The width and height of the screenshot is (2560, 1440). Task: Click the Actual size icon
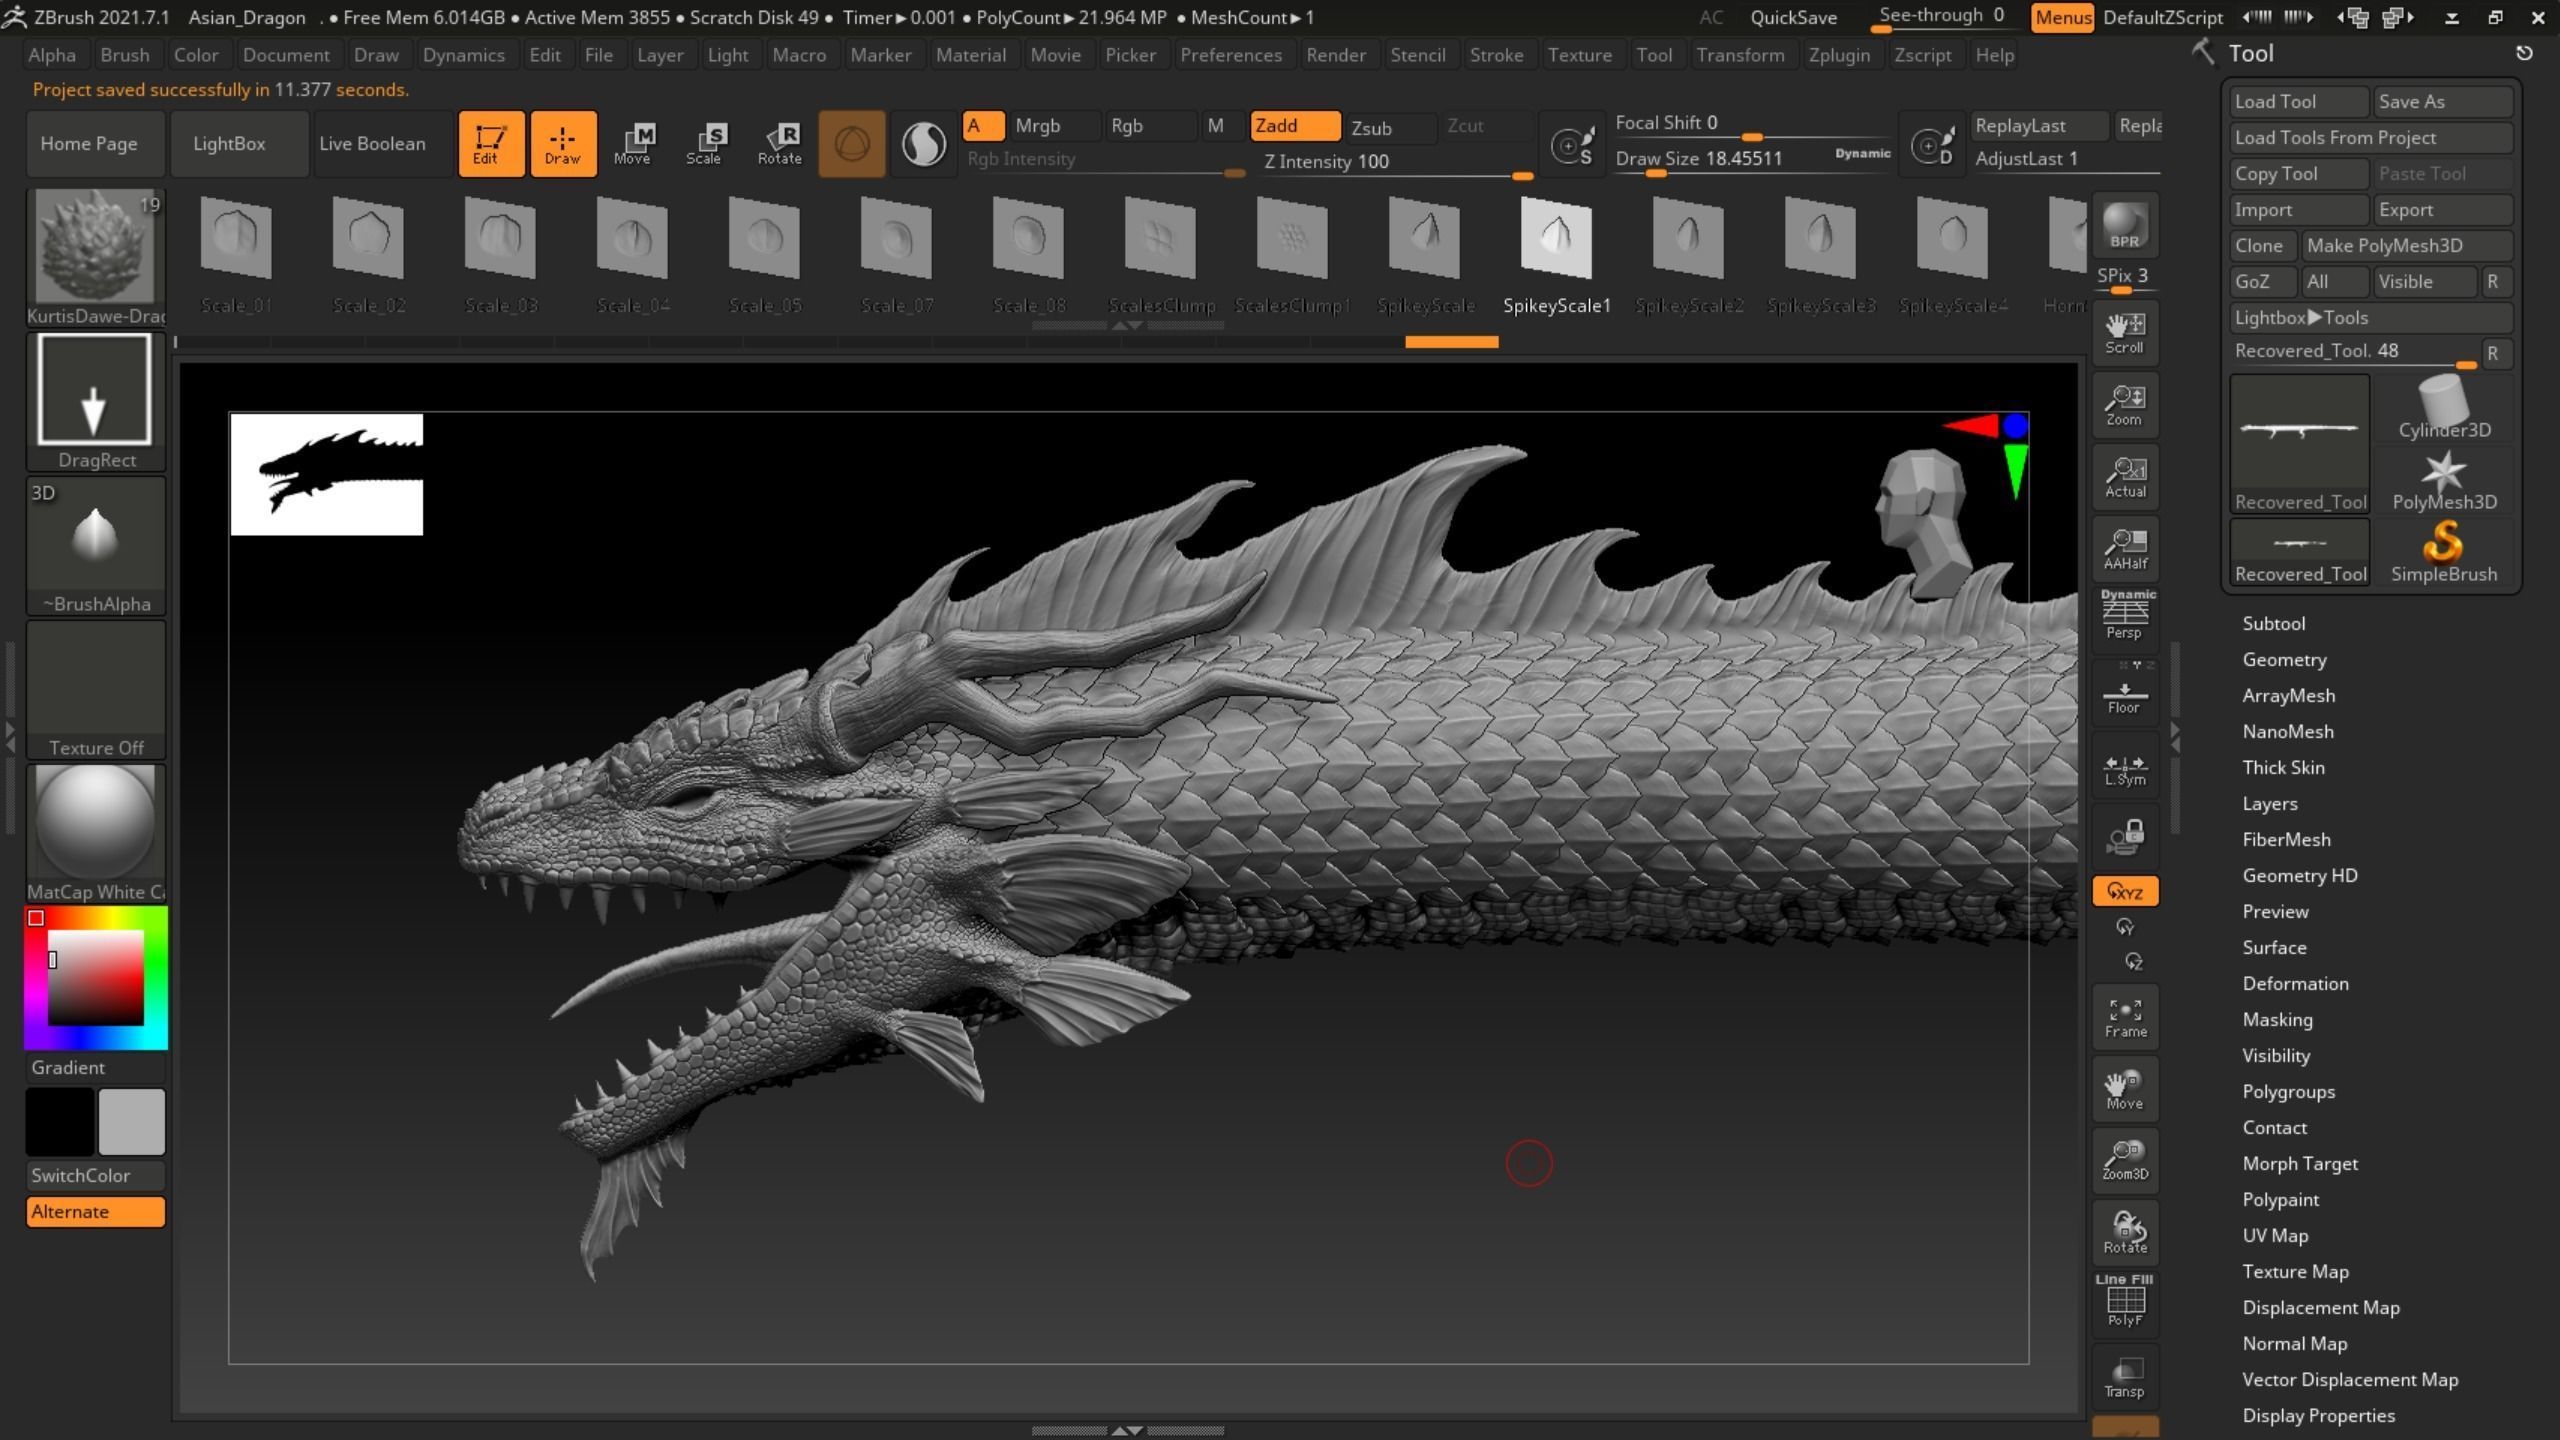(2125, 477)
